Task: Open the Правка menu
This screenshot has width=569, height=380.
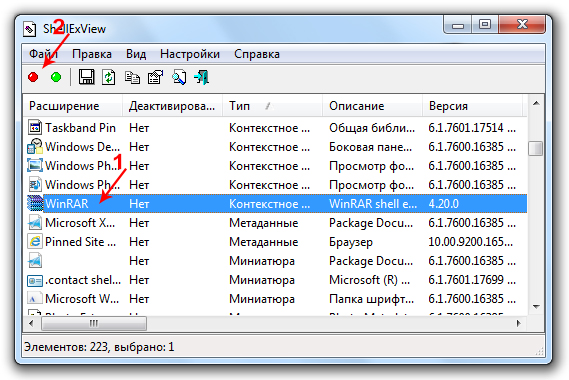Action: (92, 54)
